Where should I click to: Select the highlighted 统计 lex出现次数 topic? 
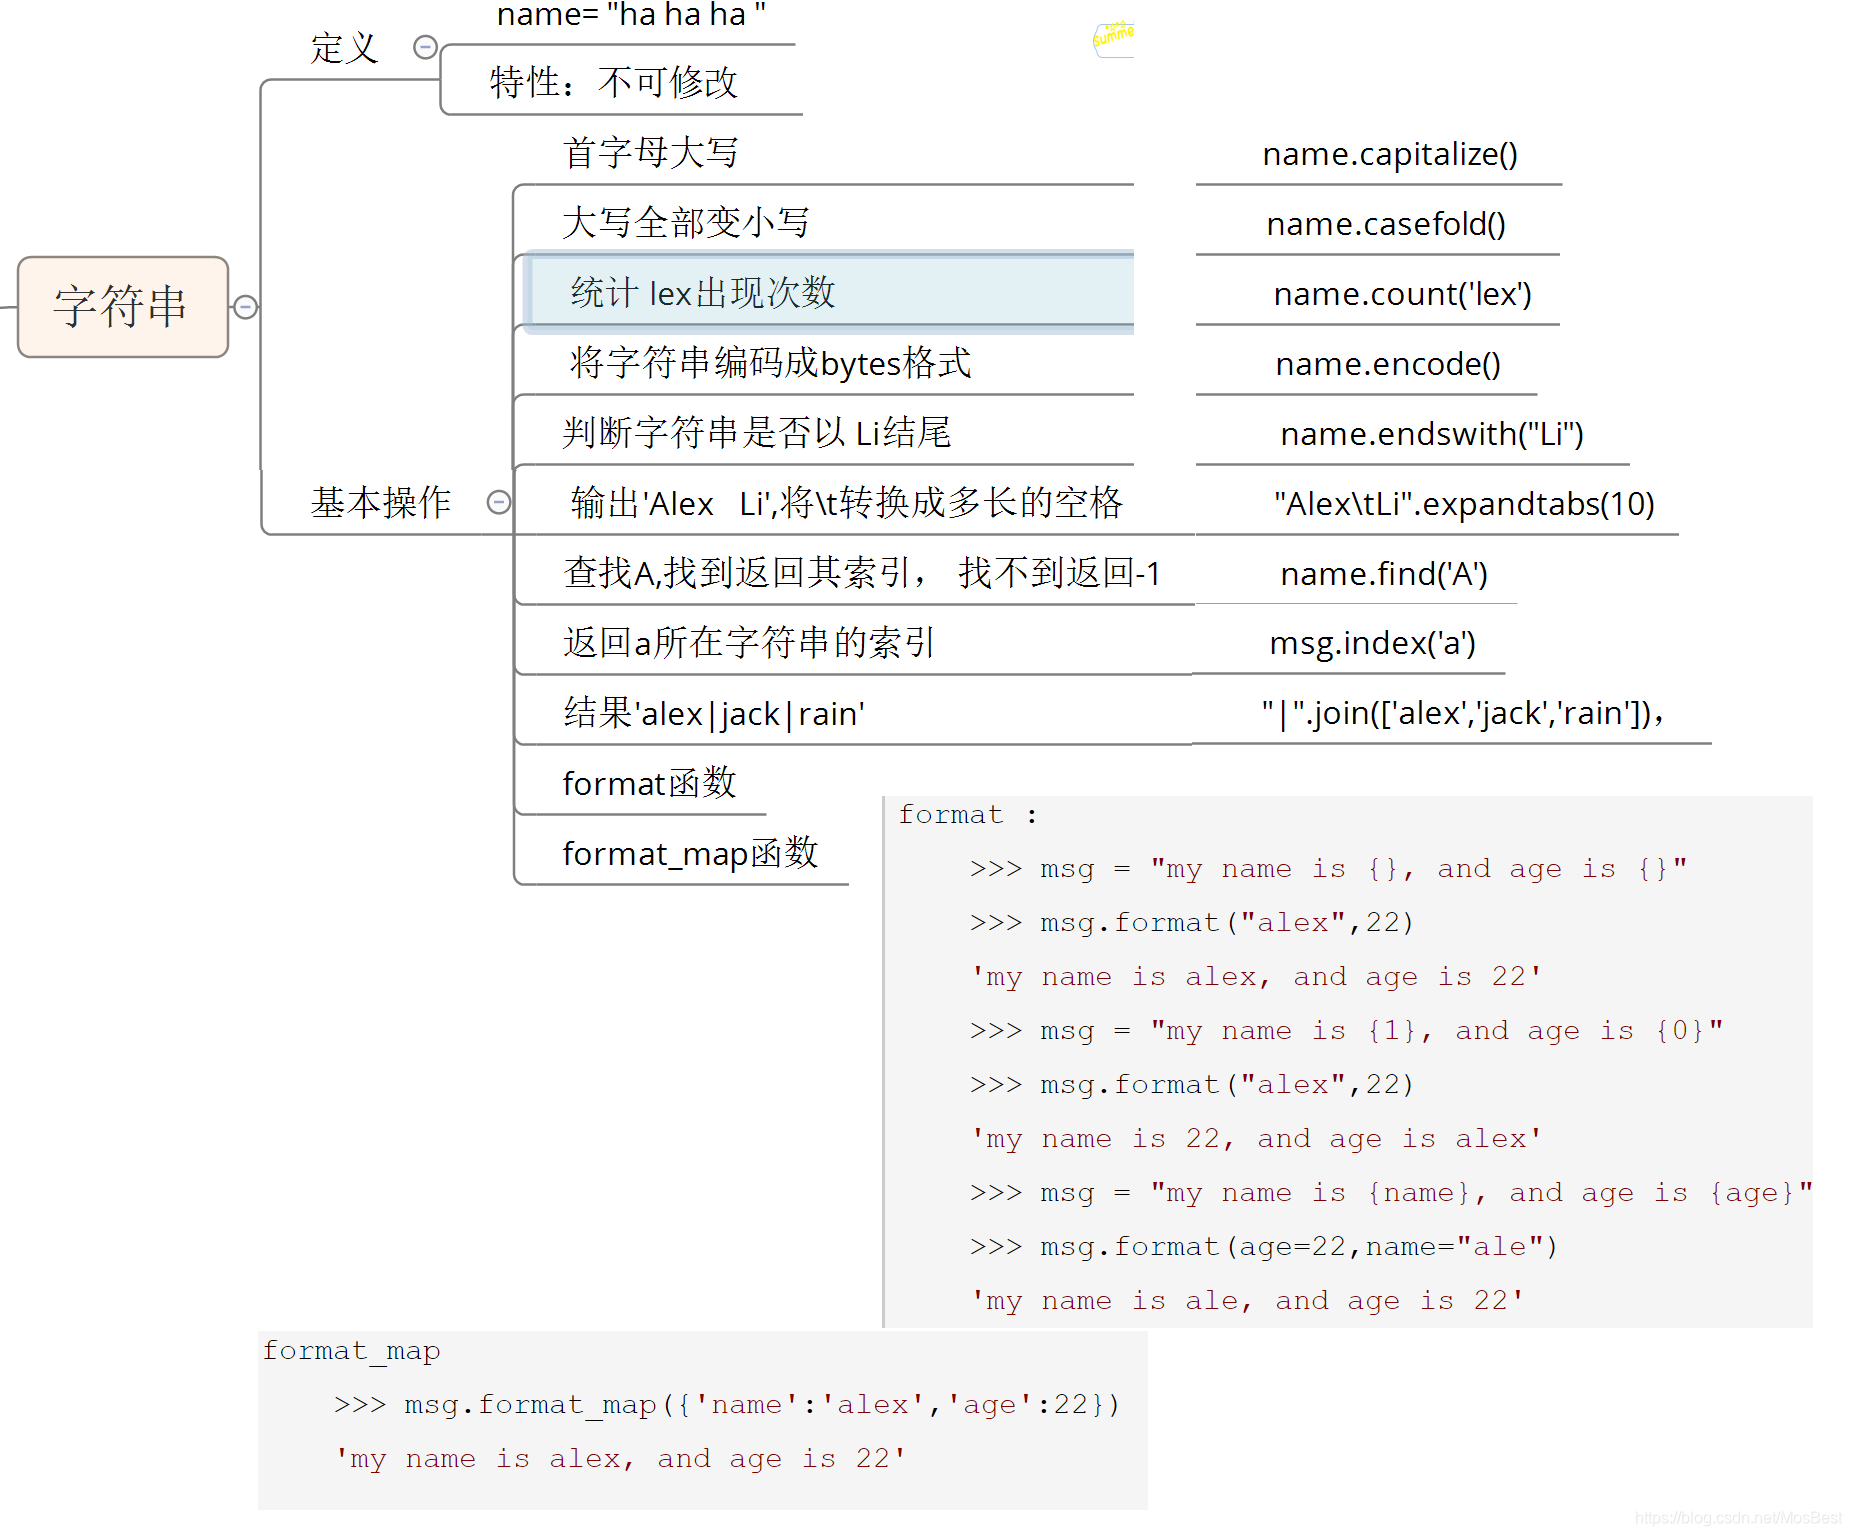[x=830, y=292]
